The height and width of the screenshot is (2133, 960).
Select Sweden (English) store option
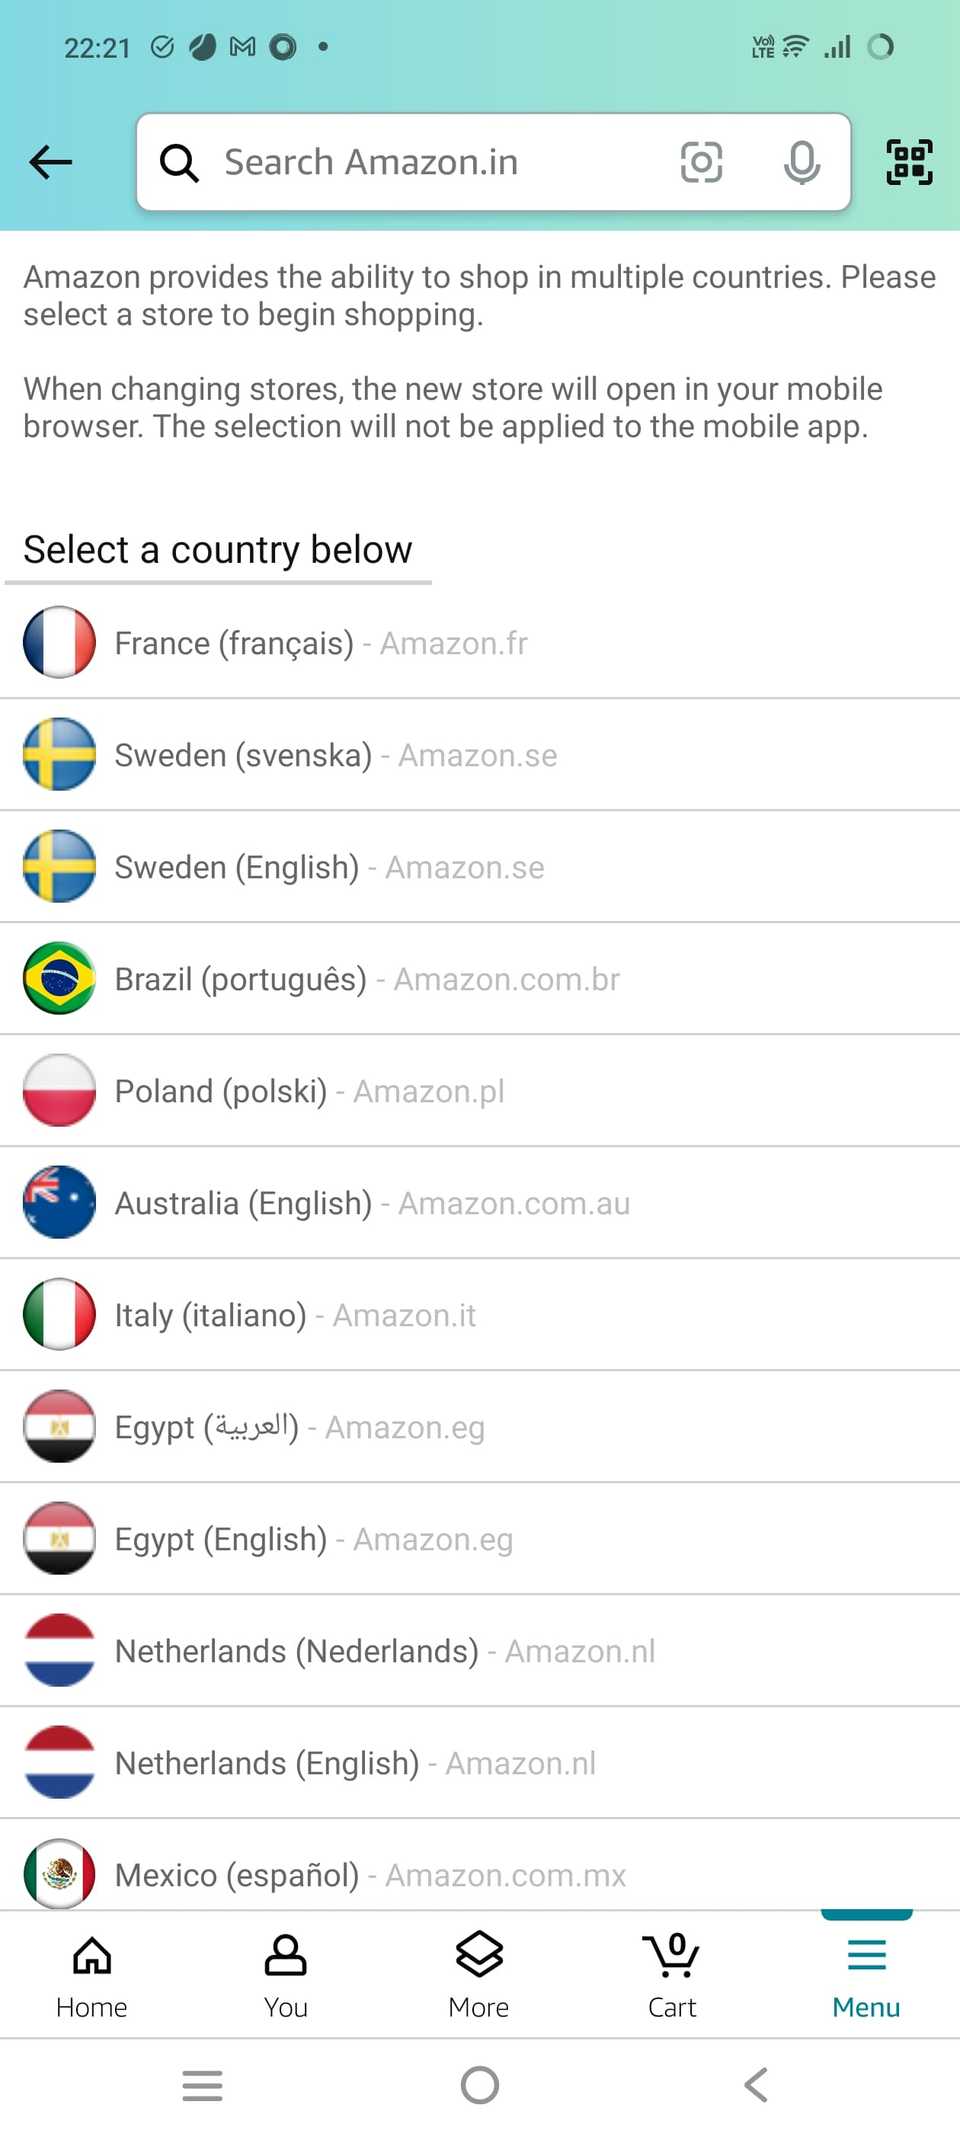pyautogui.click(x=329, y=867)
